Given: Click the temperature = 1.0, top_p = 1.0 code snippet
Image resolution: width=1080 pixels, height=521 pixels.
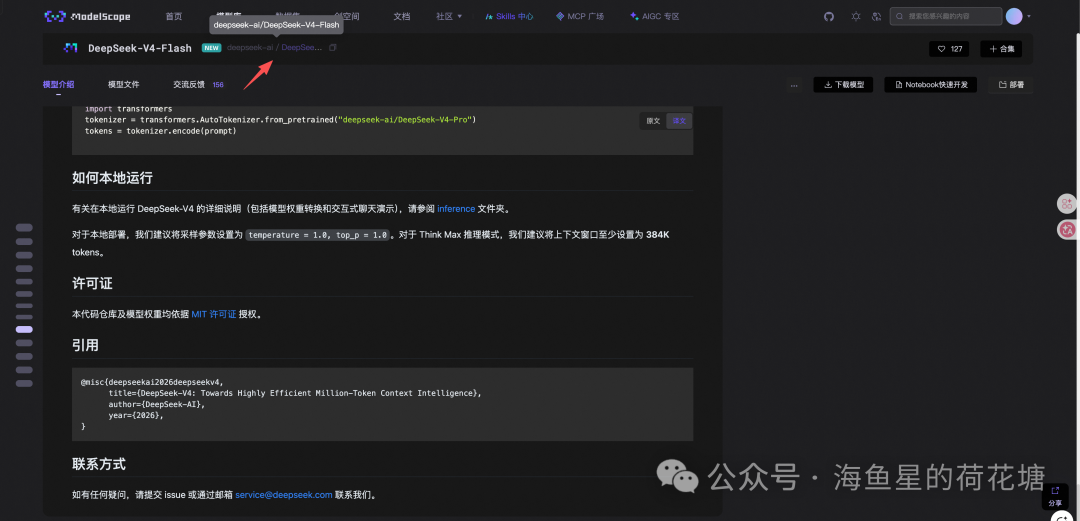Looking at the screenshot, I should (x=318, y=235).
